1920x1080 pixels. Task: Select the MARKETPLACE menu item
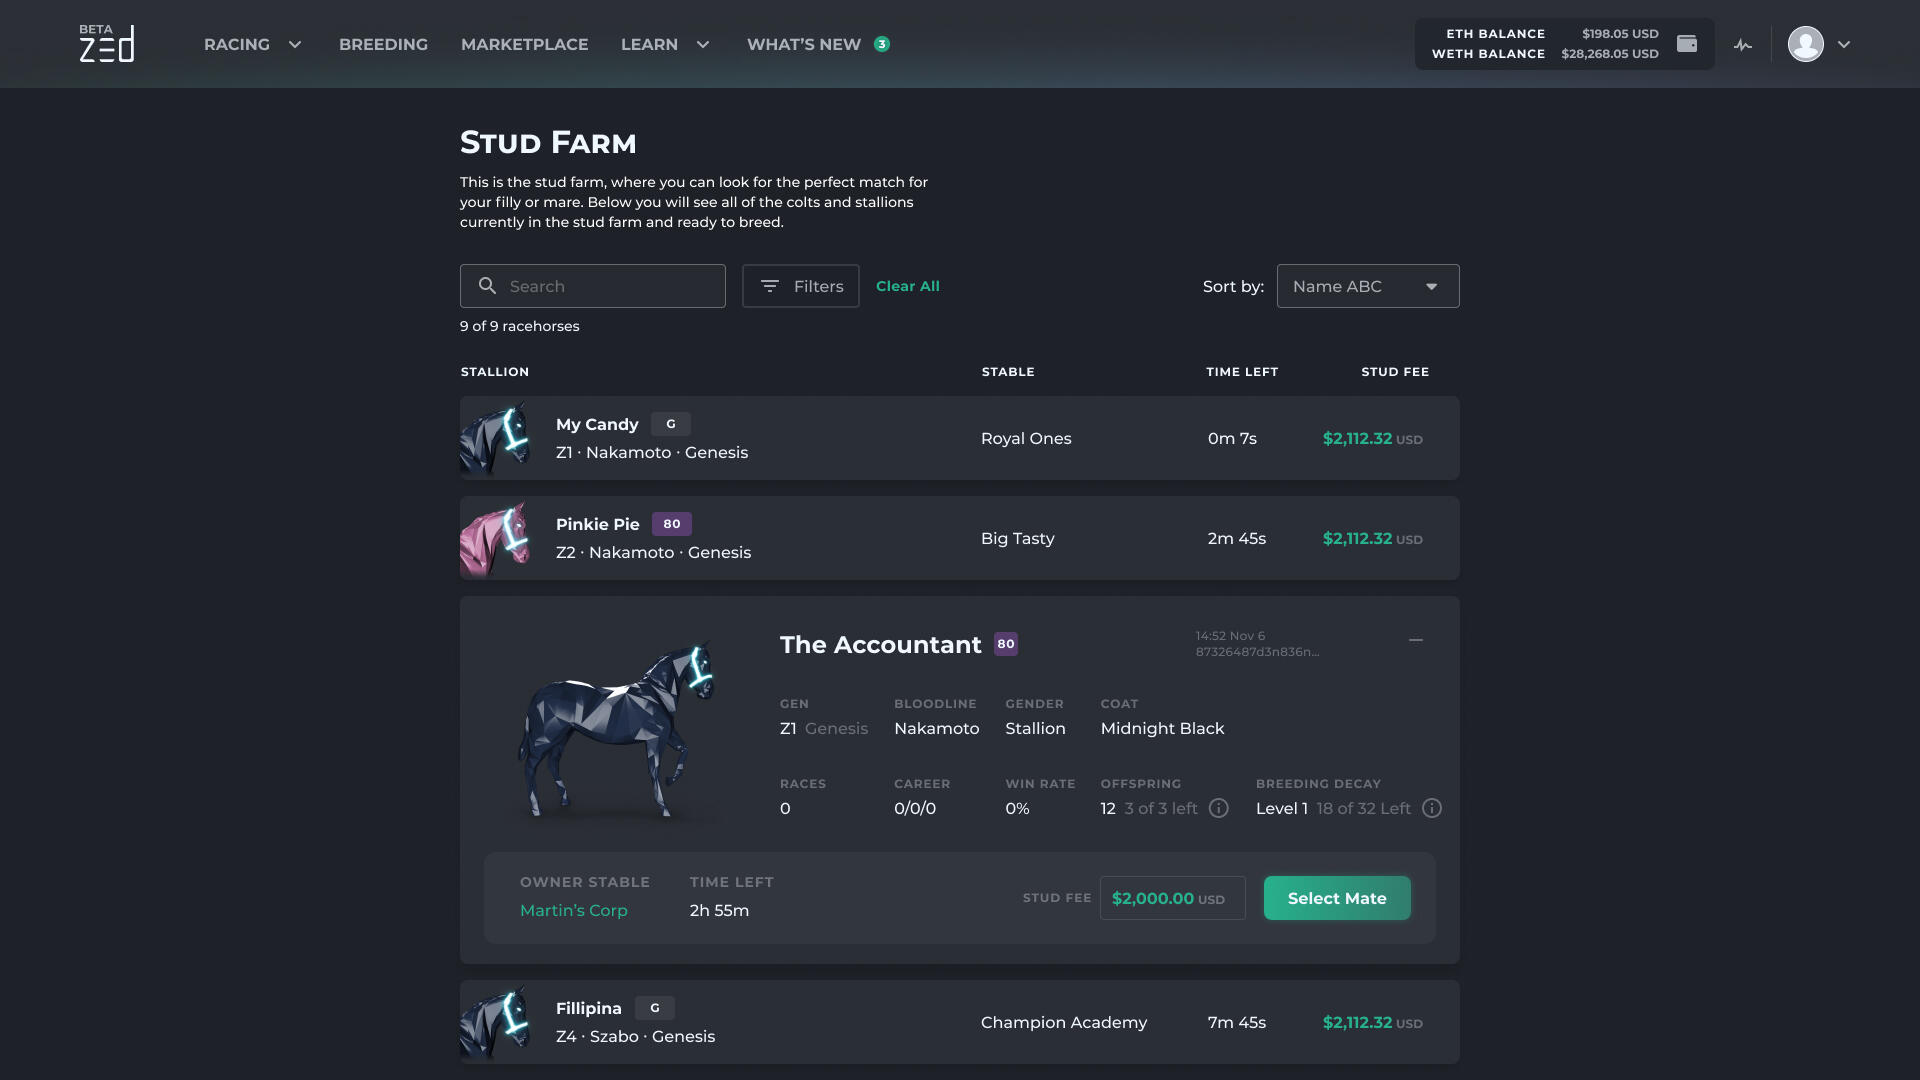524,44
